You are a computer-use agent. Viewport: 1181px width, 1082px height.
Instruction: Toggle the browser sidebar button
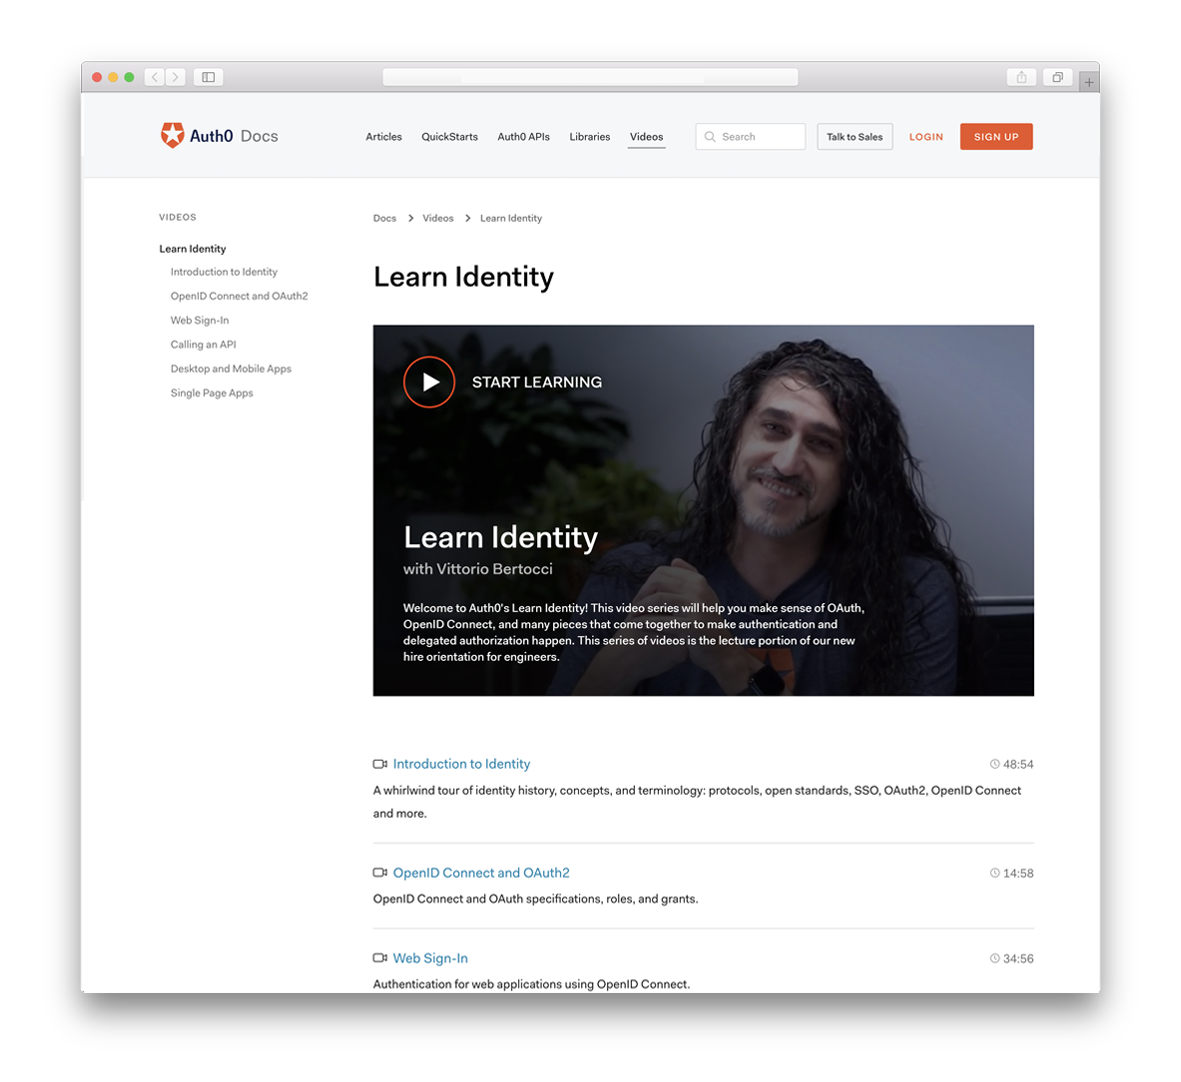pos(209,77)
